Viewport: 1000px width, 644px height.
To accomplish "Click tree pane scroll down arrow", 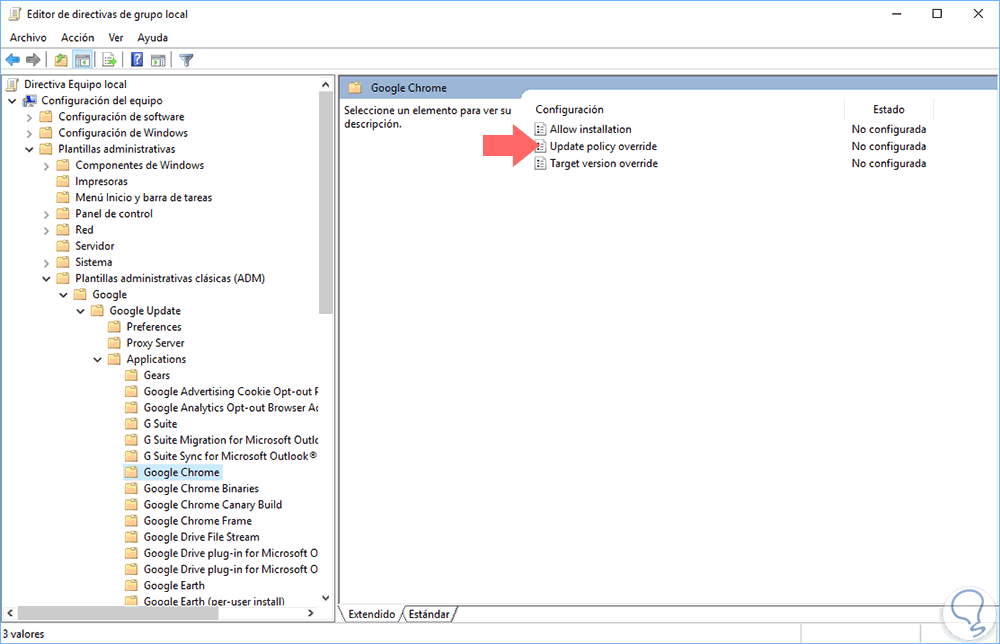I will point(326,598).
